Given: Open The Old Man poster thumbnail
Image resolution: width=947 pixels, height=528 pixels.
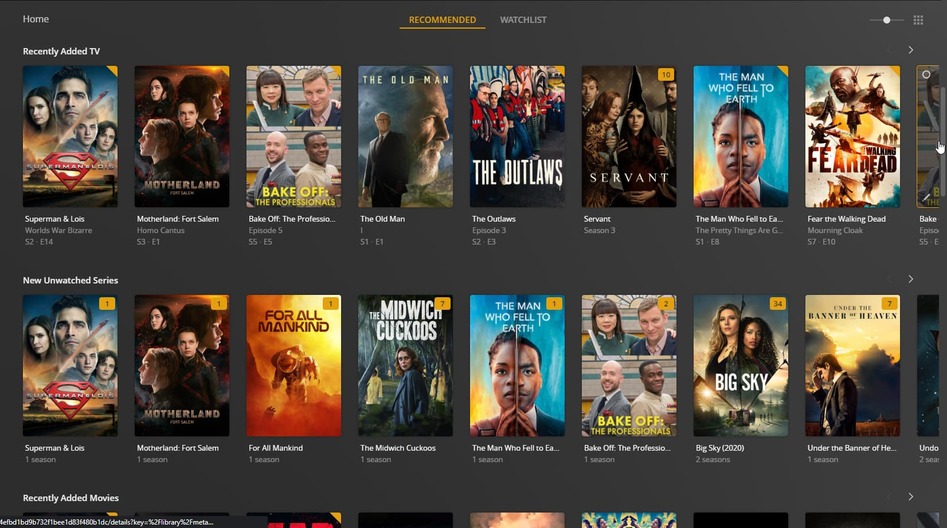Looking at the screenshot, I should (405, 137).
